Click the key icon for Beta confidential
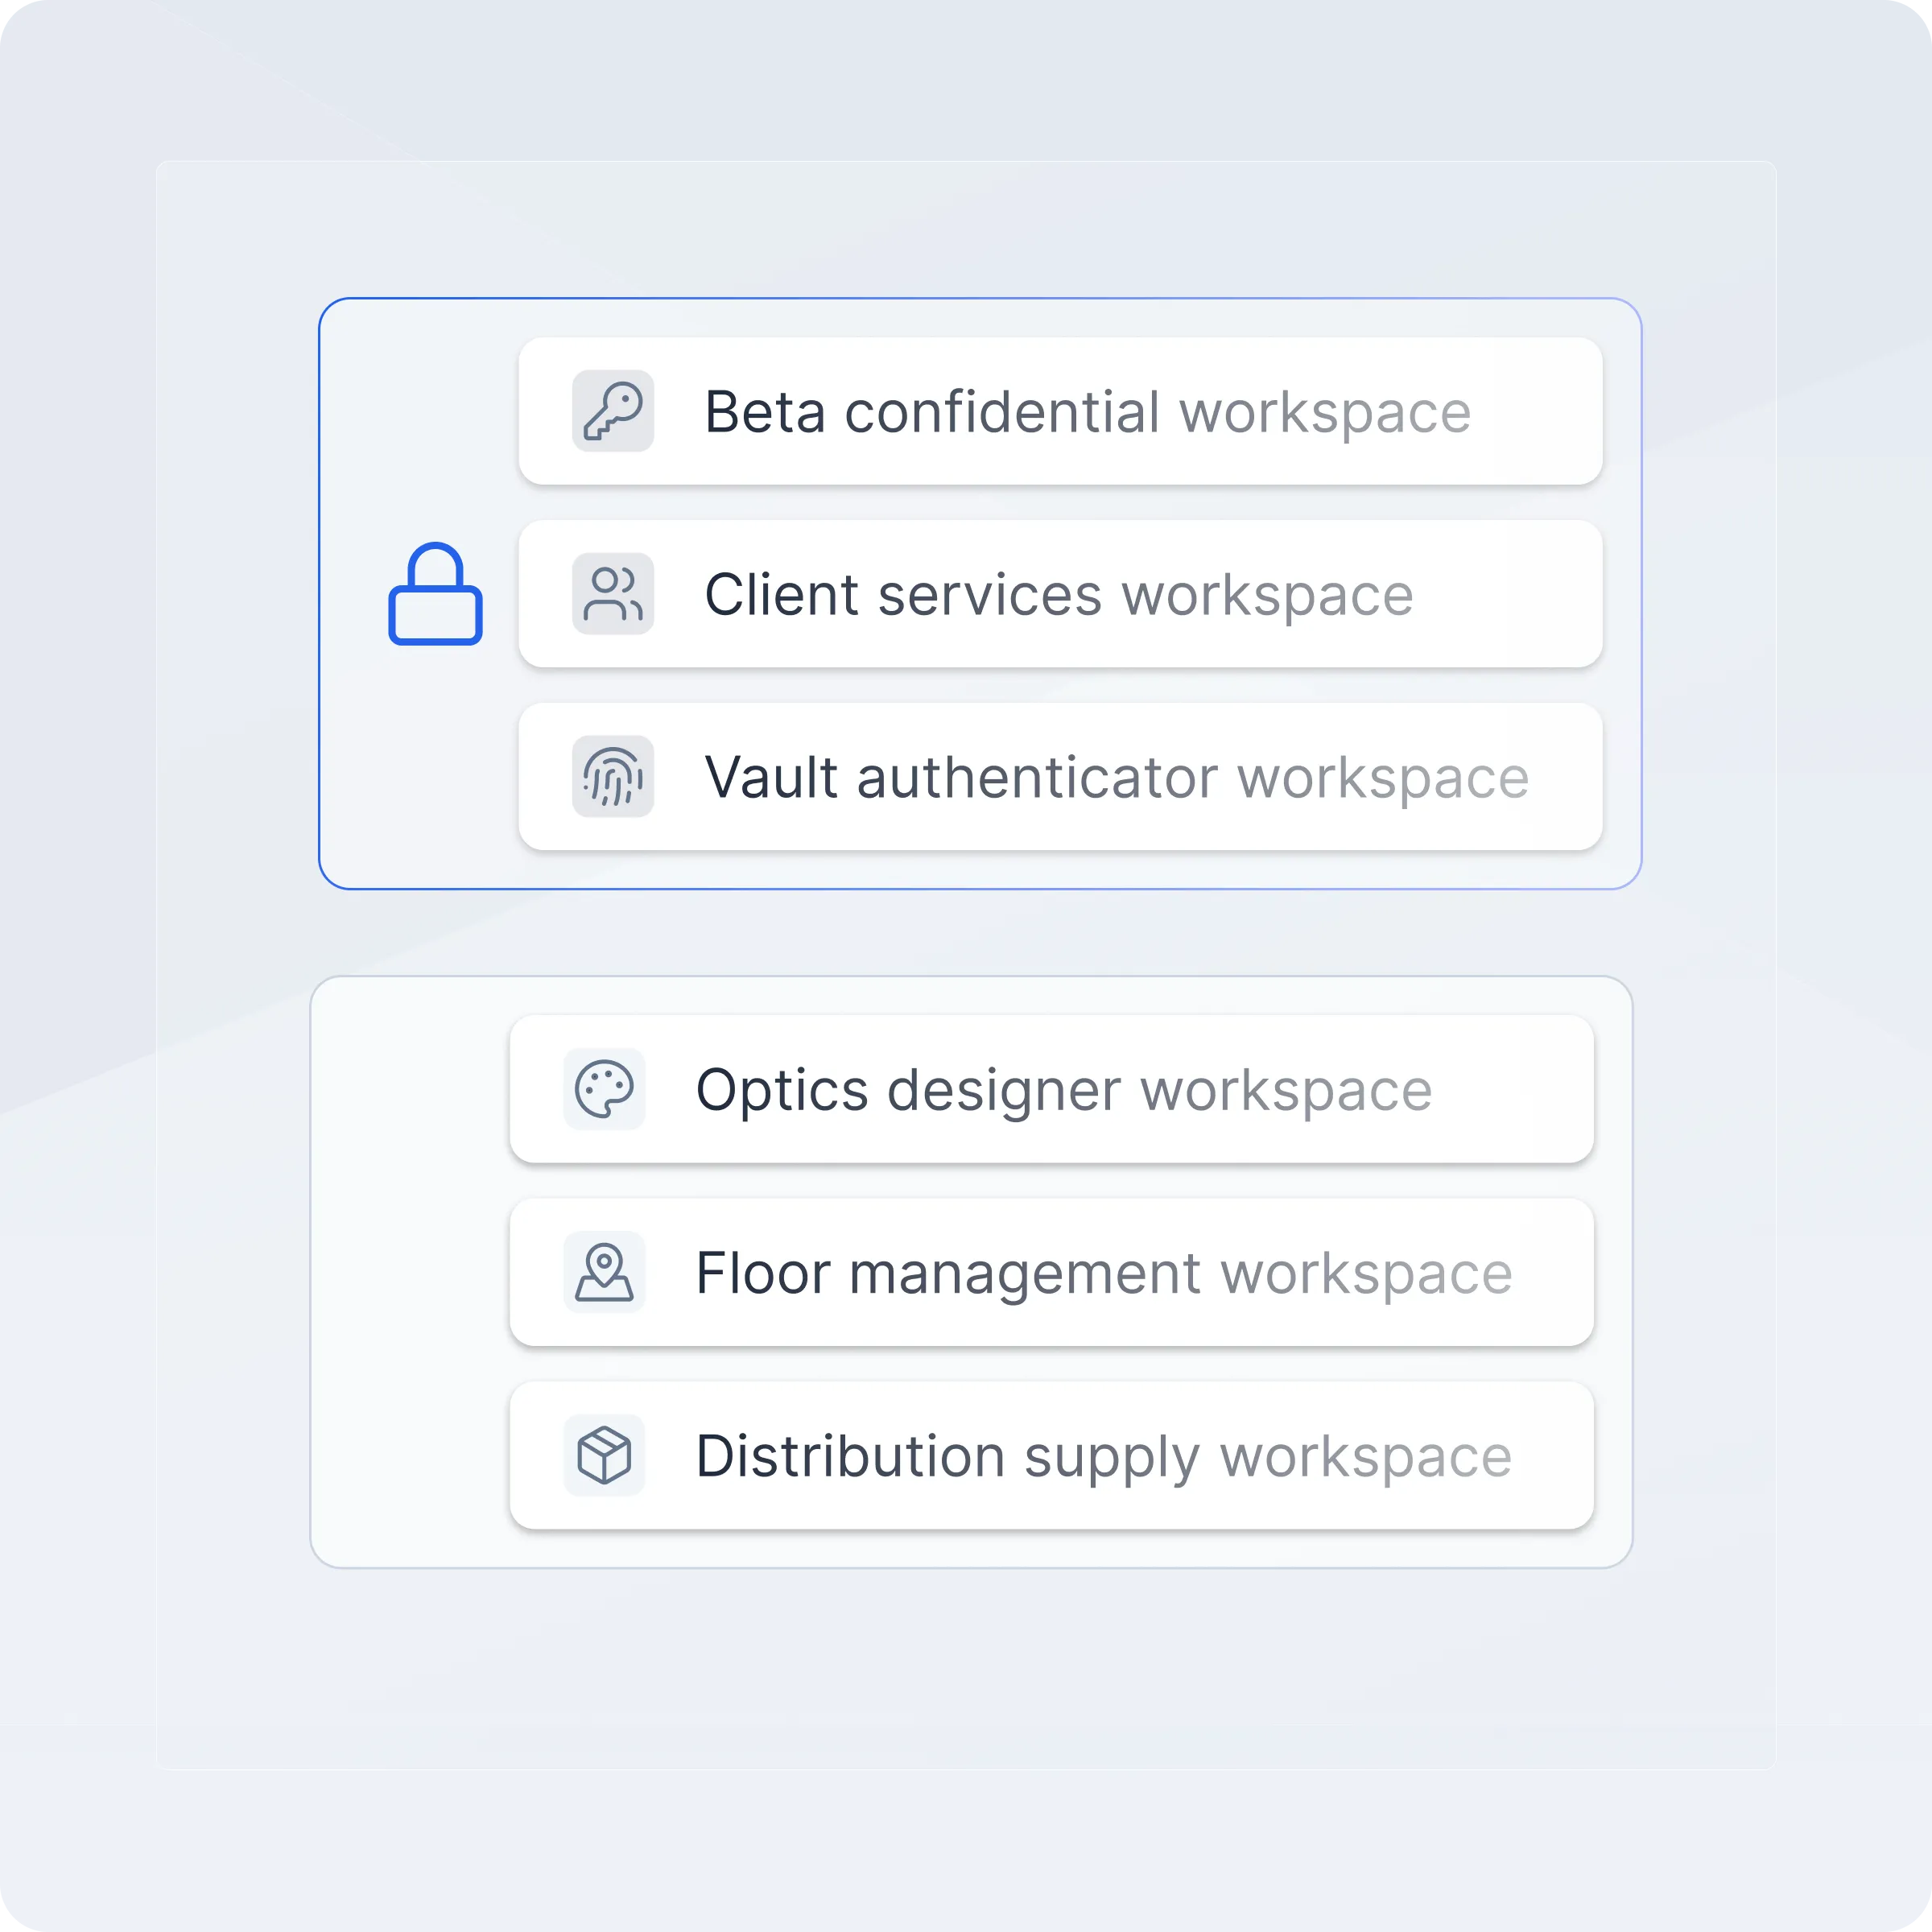 [613, 411]
